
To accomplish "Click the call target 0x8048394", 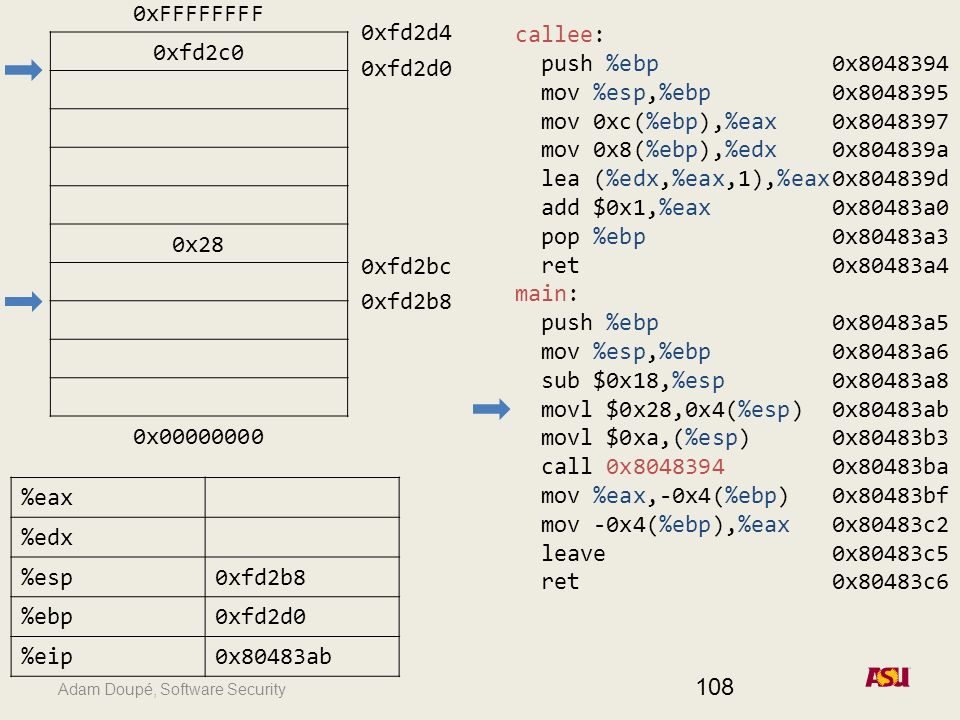I will tap(666, 467).
